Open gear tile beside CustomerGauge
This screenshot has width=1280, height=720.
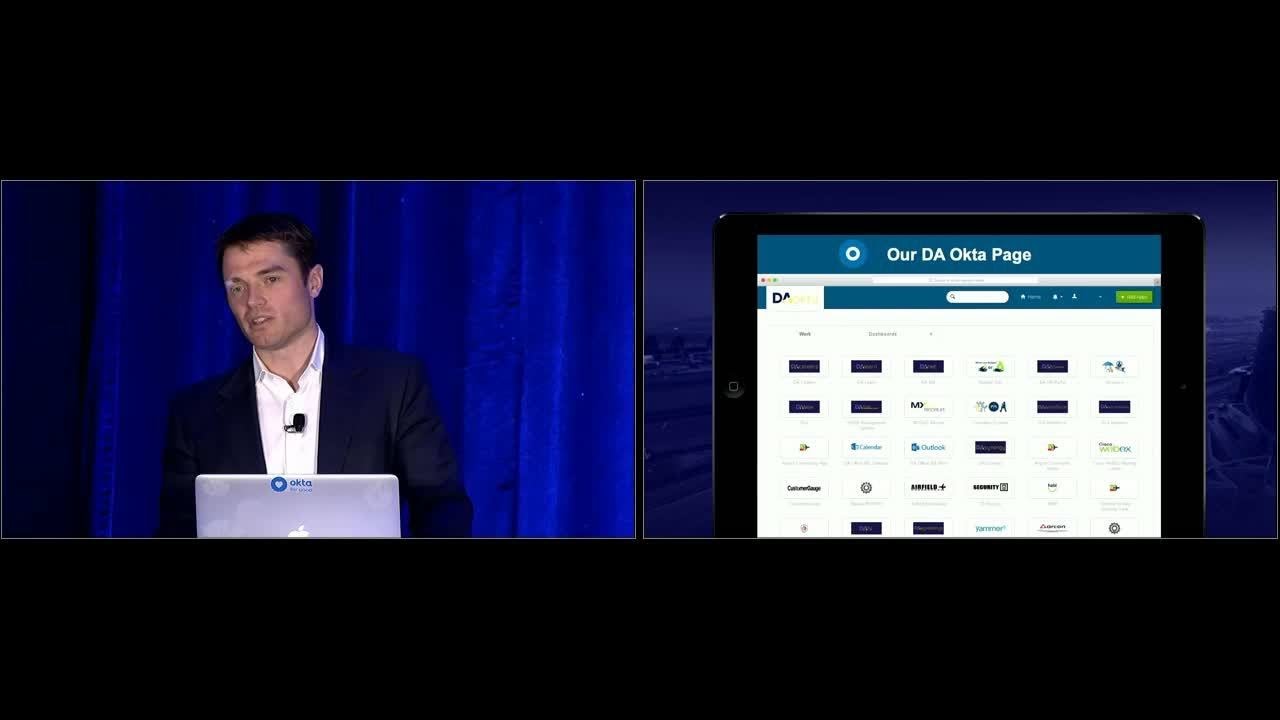(x=866, y=488)
